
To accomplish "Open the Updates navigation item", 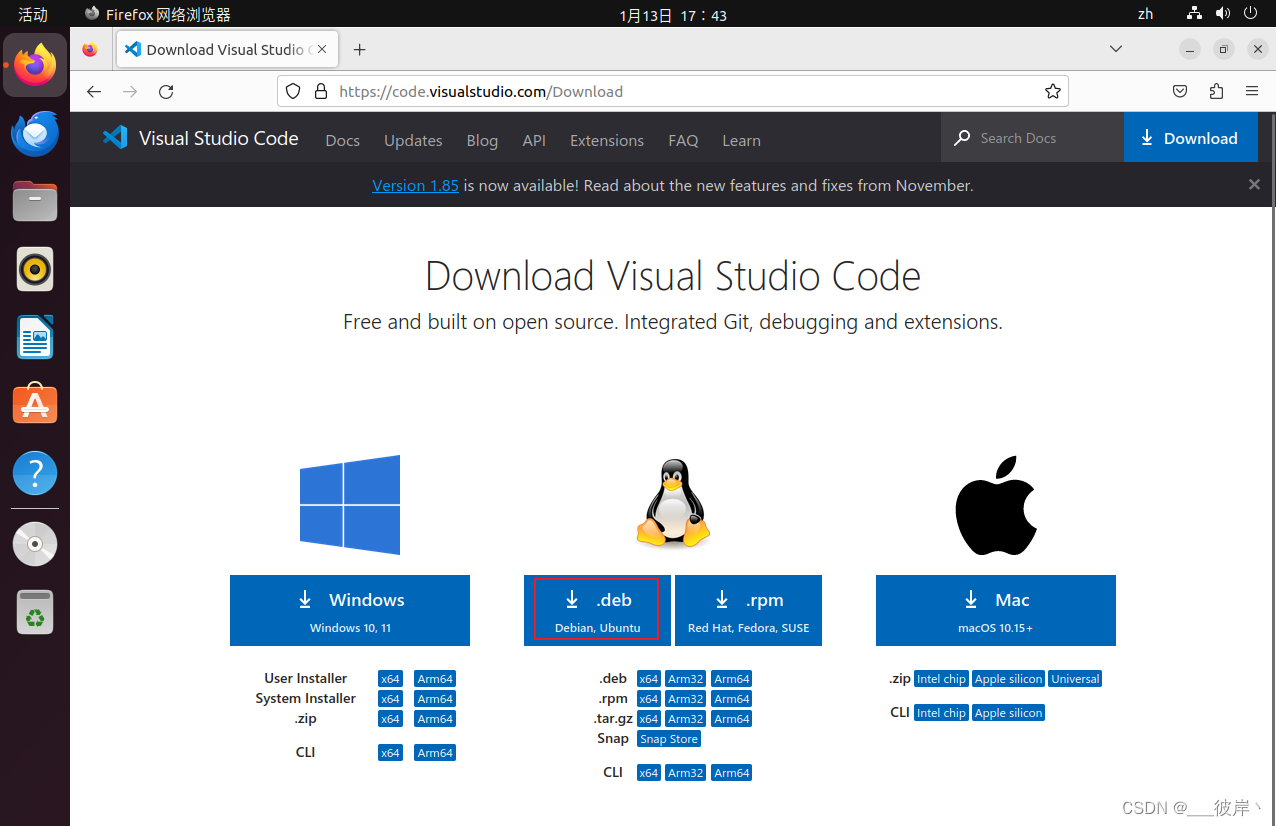I will pos(413,140).
